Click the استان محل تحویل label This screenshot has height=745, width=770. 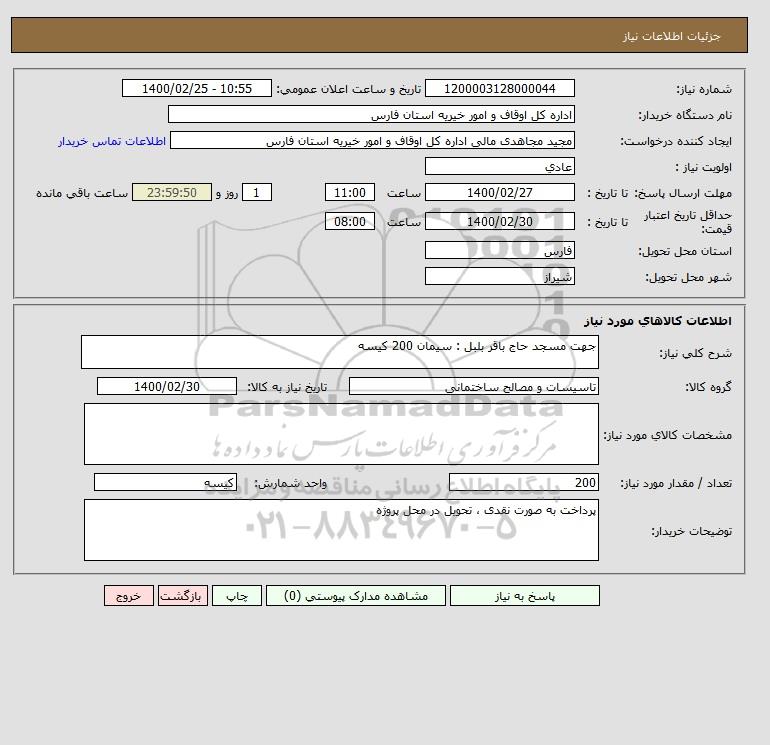point(685,251)
